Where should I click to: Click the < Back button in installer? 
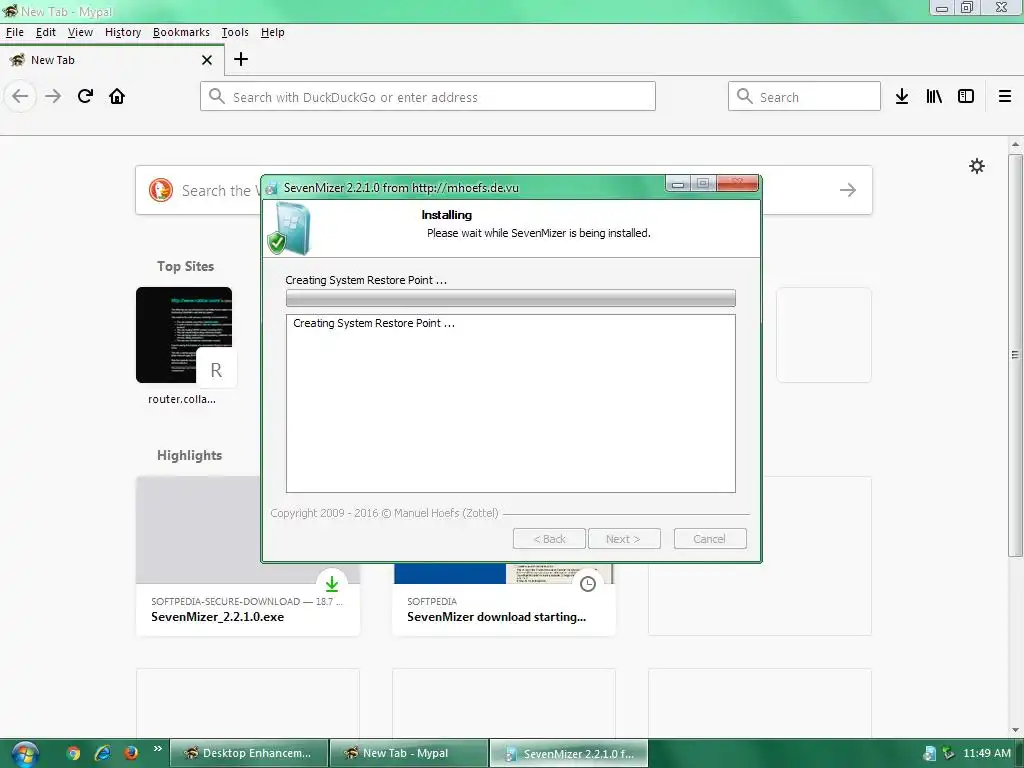click(549, 539)
